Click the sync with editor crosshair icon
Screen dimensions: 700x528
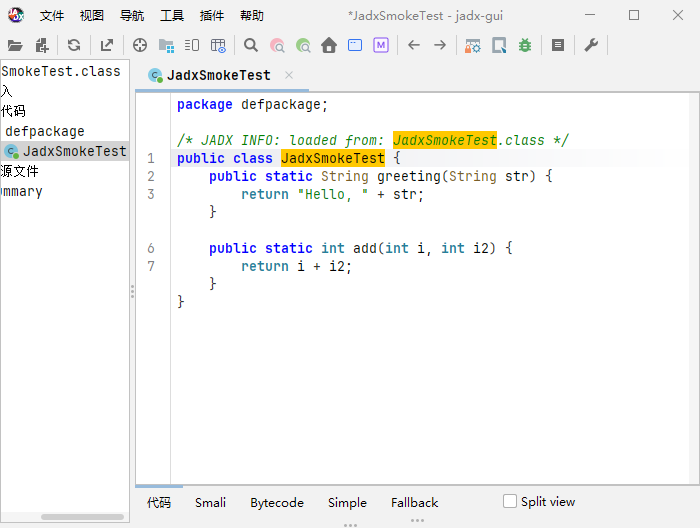point(140,45)
